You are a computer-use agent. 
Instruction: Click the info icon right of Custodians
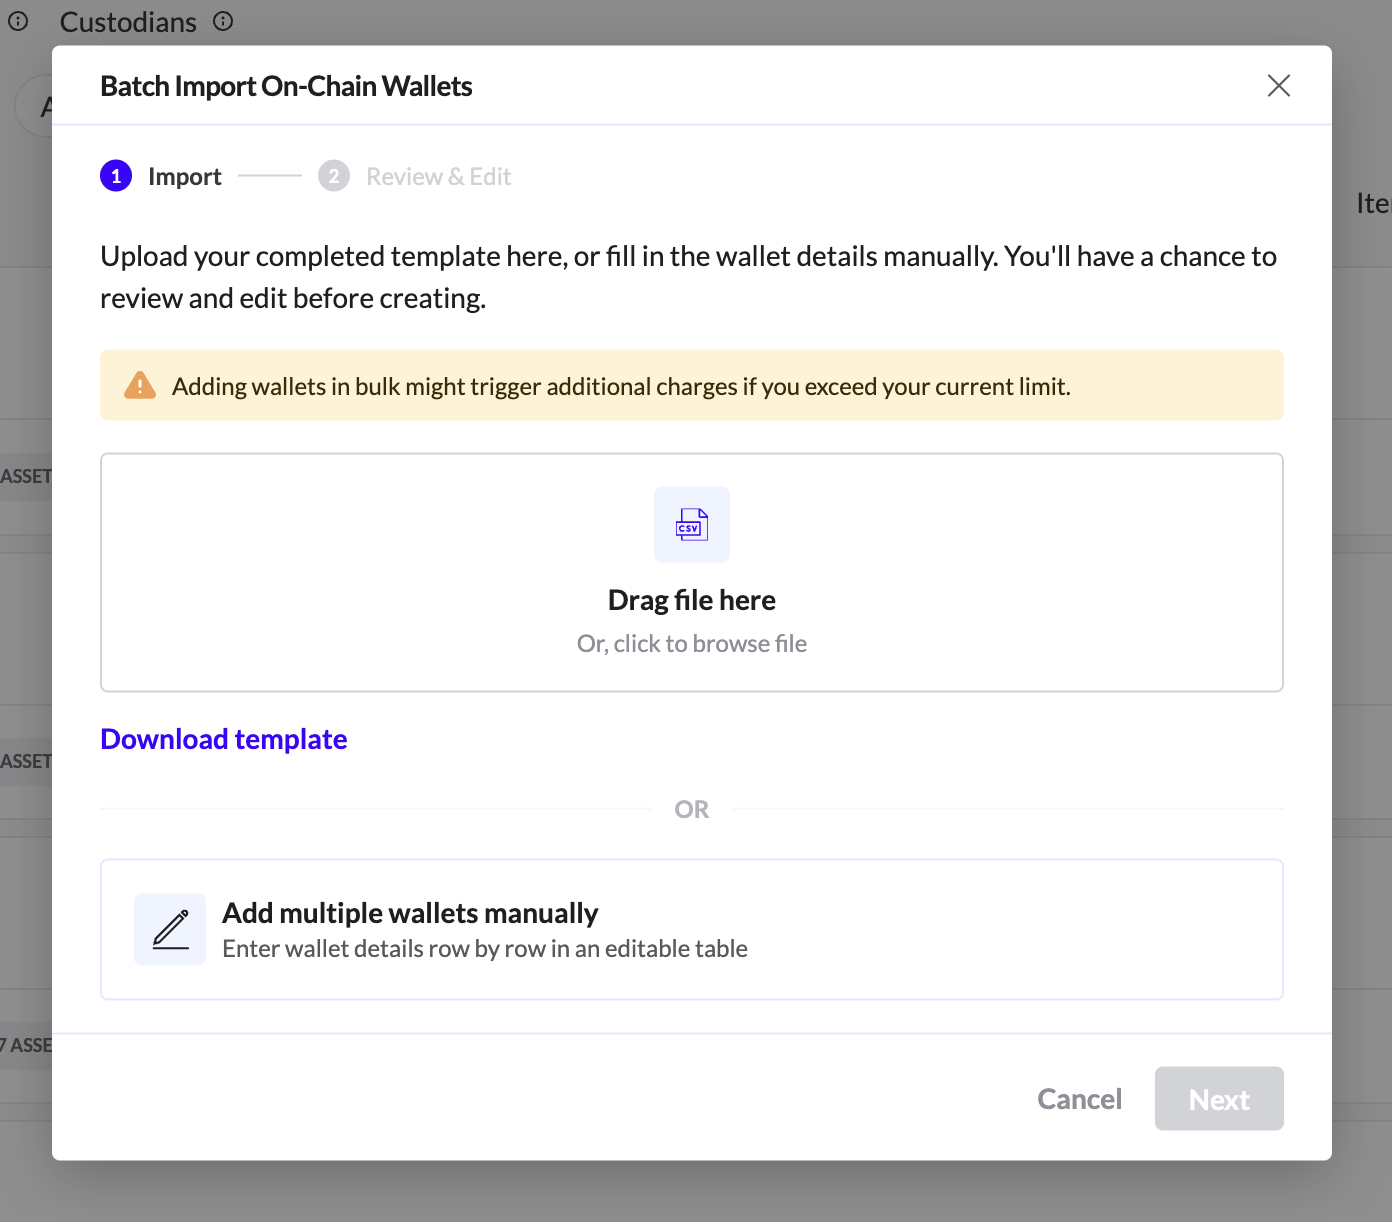223,21
